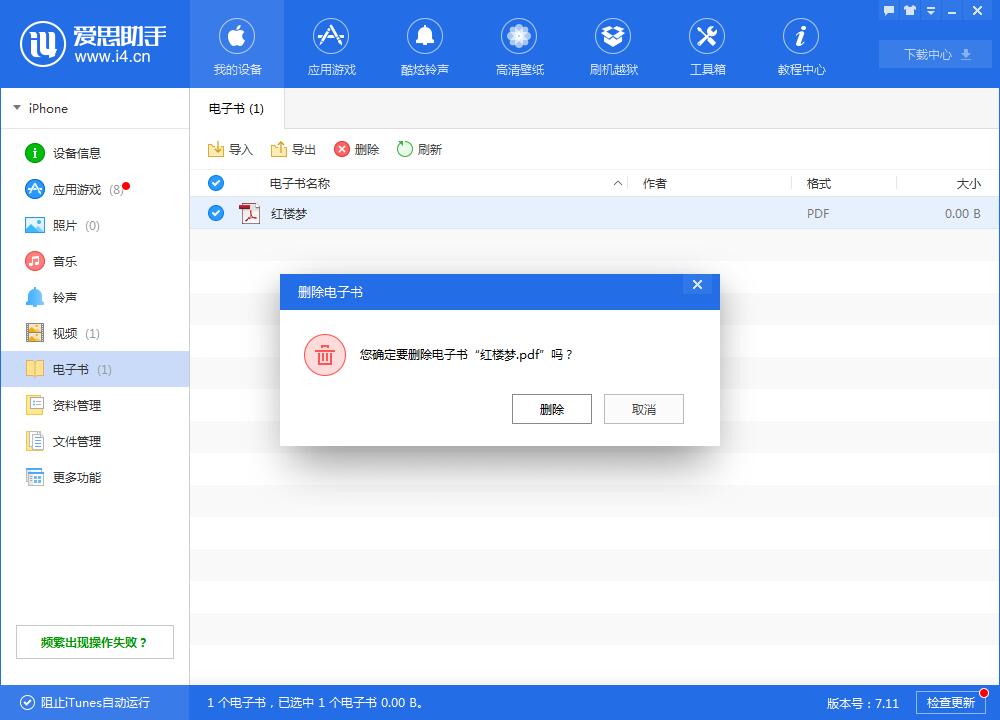Open the 酷炫铃声 section from top navigation
The height and width of the screenshot is (720, 1000).
[425, 45]
